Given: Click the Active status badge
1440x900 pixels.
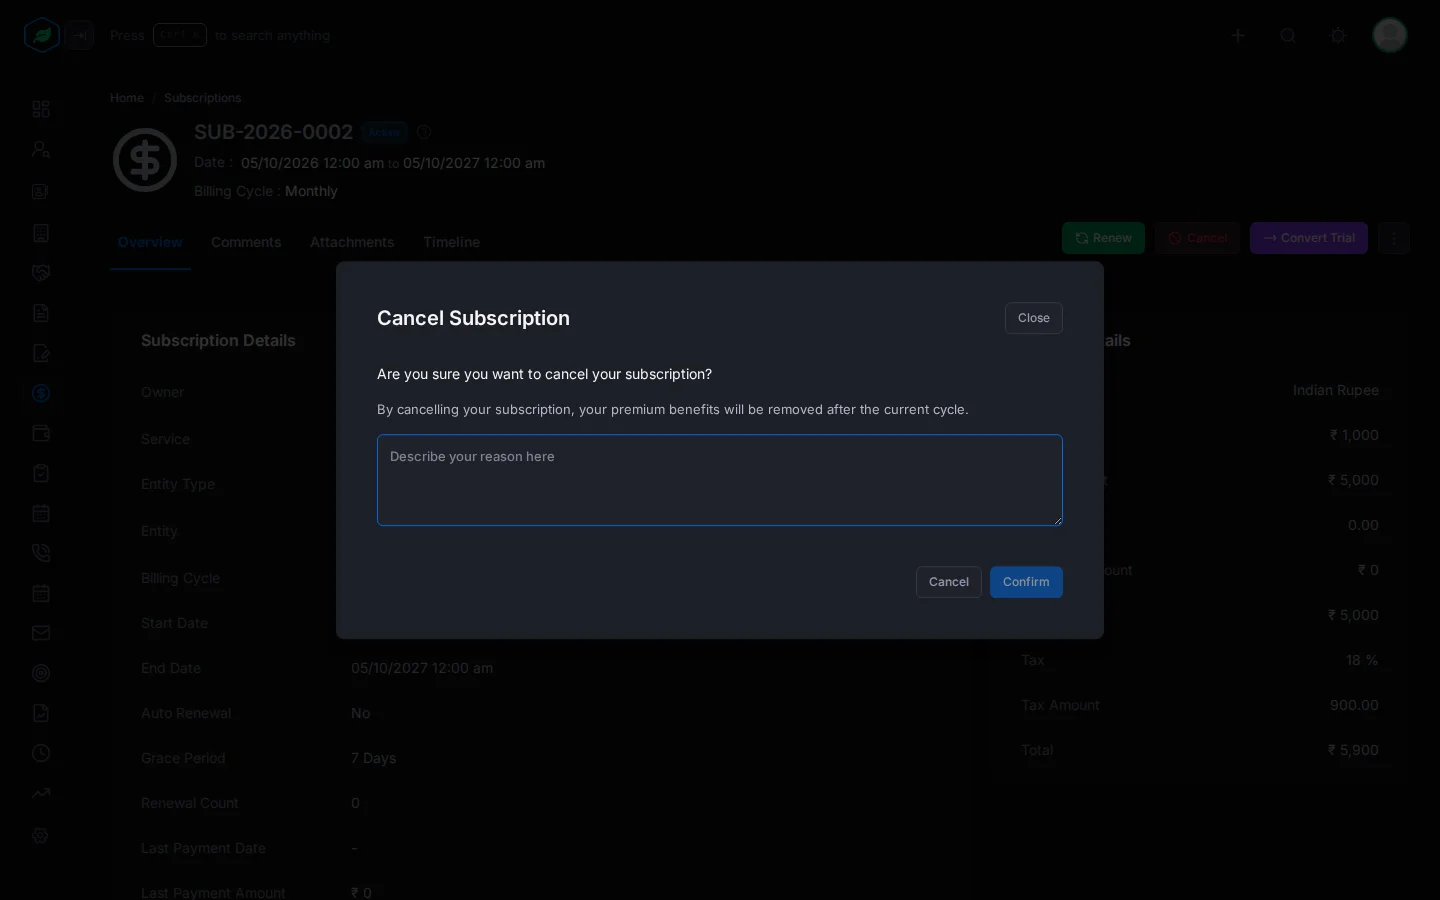Looking at the screenshot, I should 384,132.
